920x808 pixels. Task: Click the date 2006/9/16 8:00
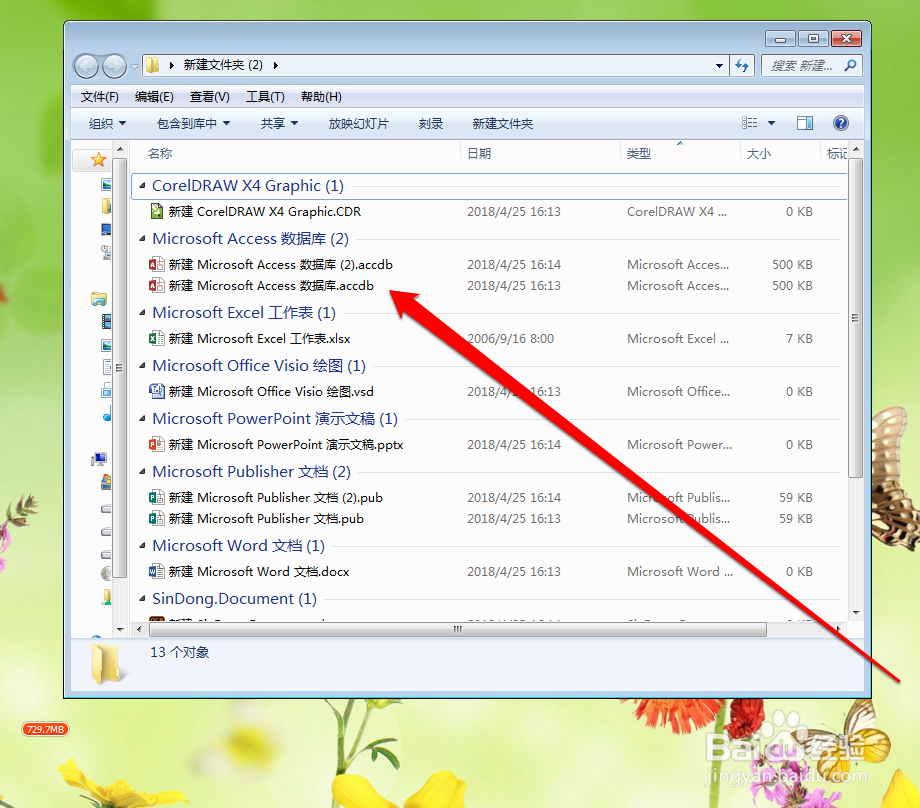pos(510,339)
